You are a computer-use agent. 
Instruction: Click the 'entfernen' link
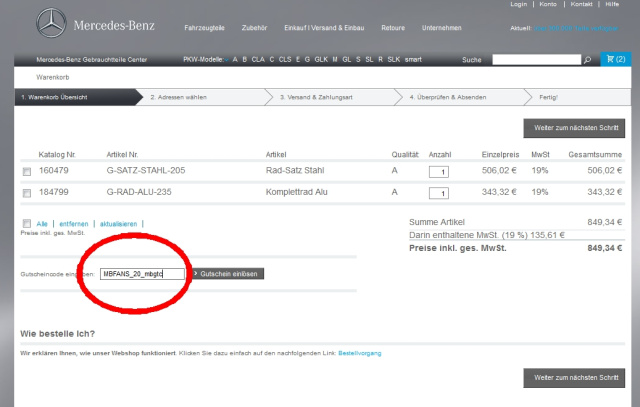(74, 224)
